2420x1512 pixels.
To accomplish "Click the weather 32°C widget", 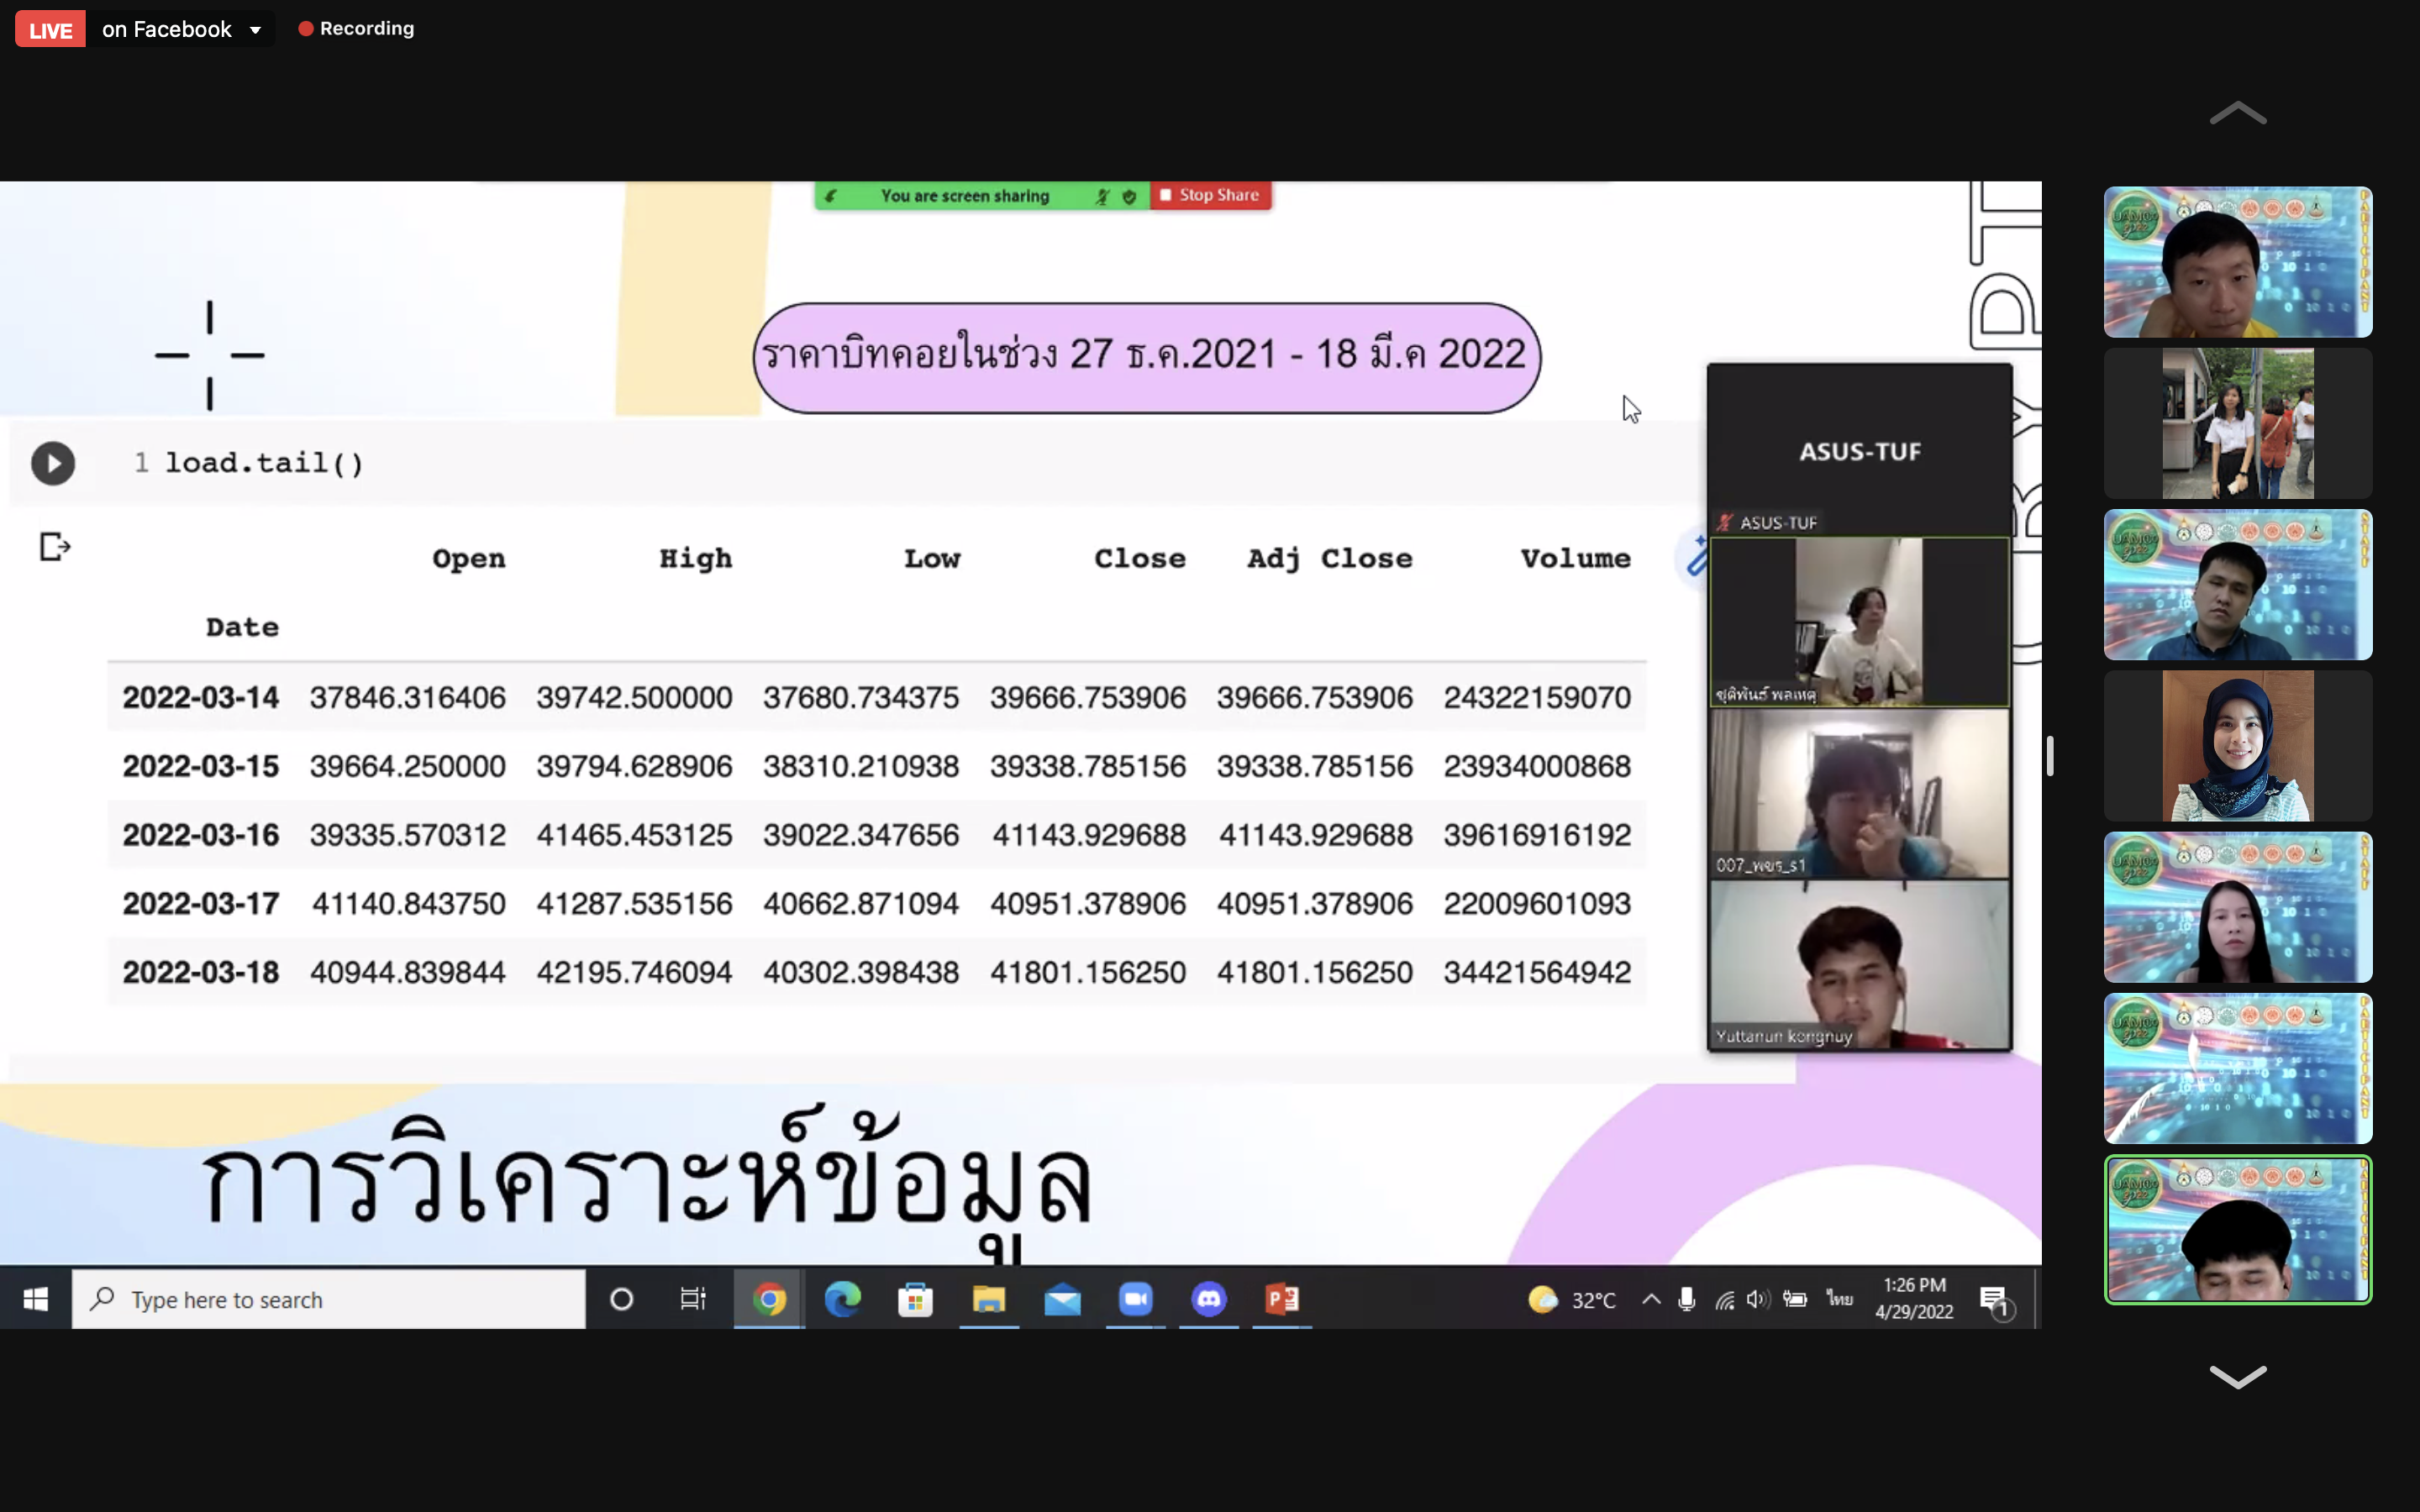I will 1572,1299.
